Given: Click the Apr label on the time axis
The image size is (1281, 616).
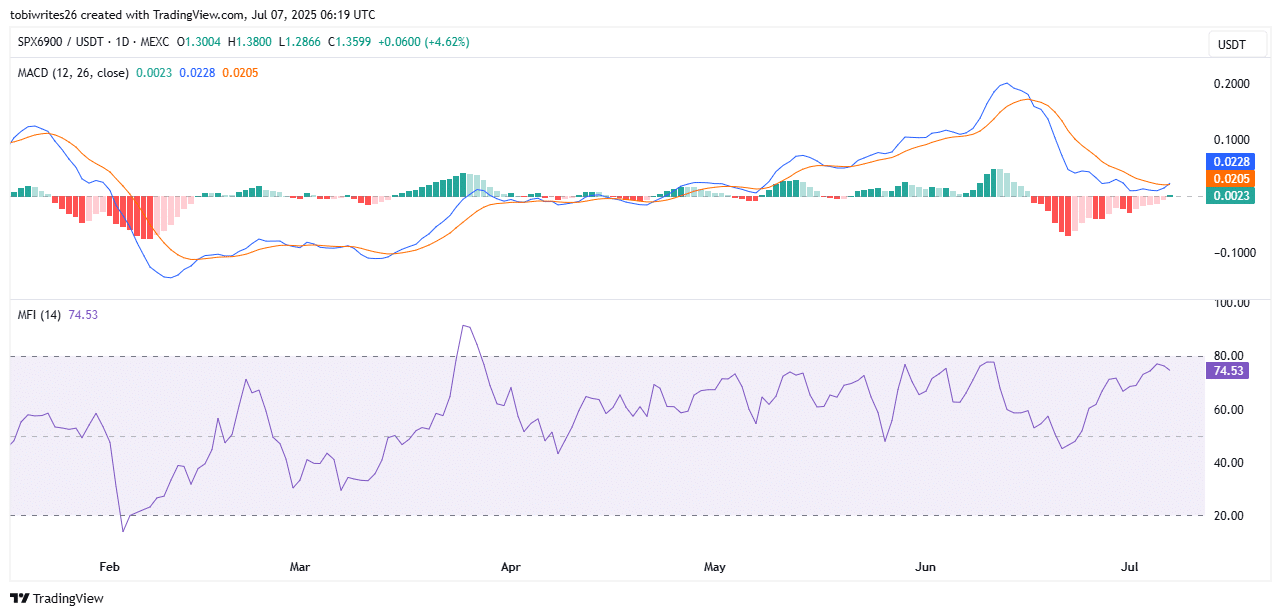Looking at the screenshot, I should pos(510,567).
